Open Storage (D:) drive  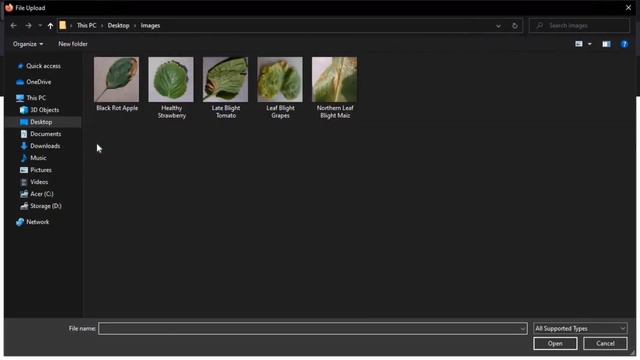[46, 206]
